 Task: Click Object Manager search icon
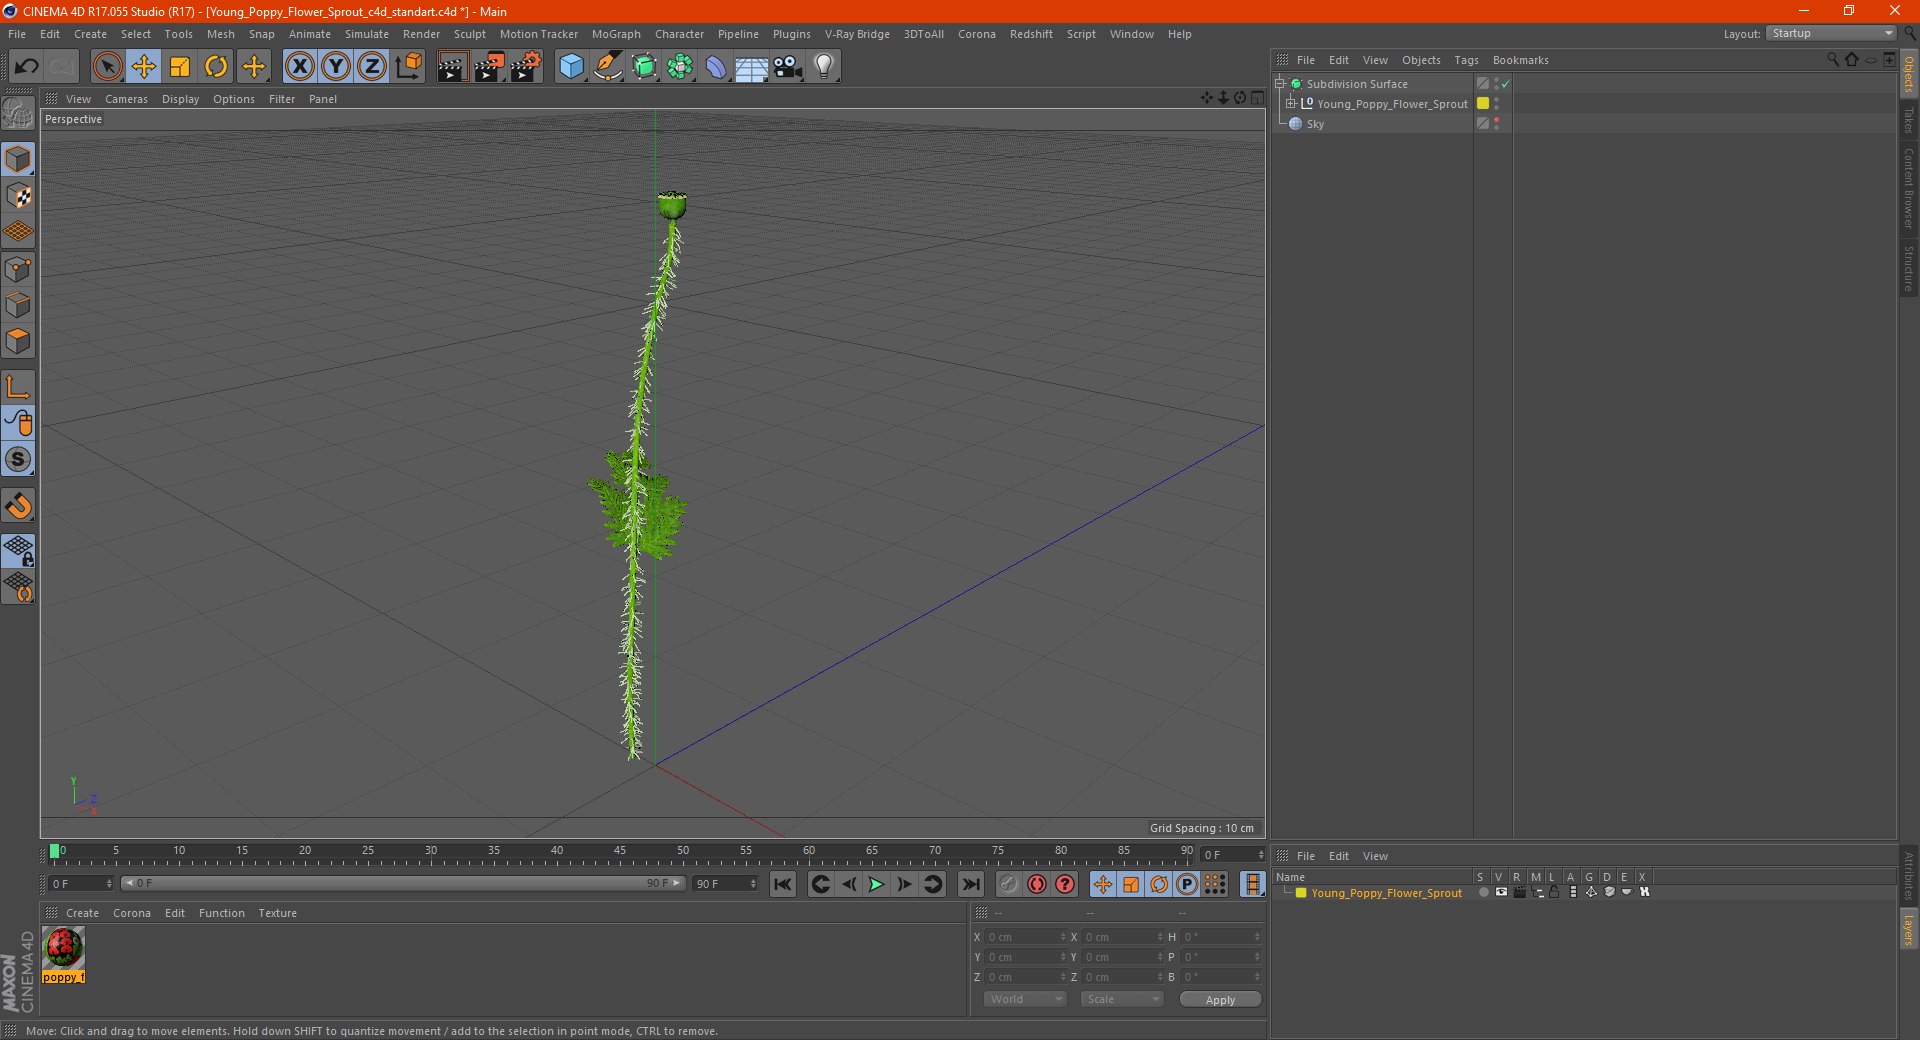coord(1832,60)
